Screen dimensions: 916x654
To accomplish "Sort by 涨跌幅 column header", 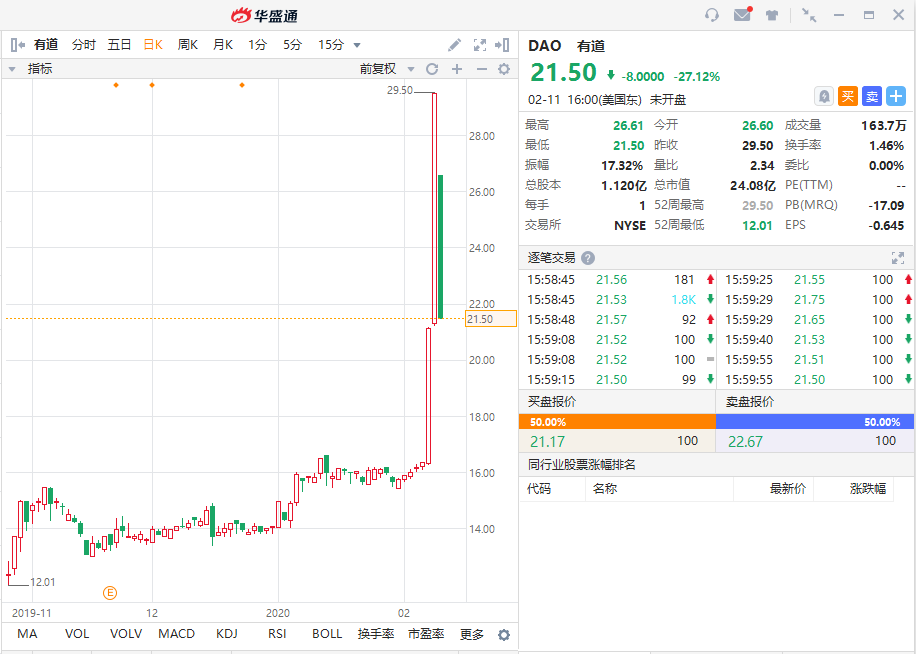I will pyautogui.click(x=868, y=489).
